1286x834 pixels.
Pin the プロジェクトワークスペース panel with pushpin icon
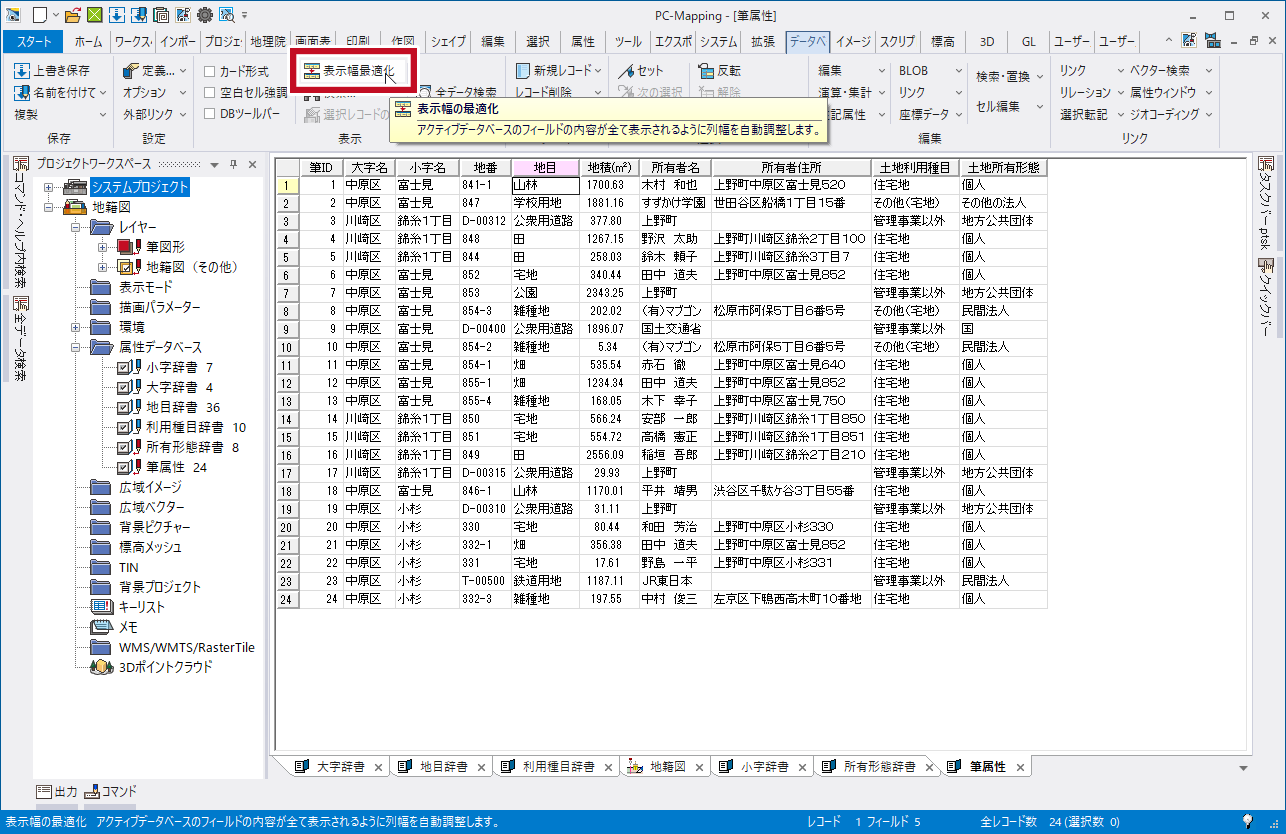tap(234, 164)
